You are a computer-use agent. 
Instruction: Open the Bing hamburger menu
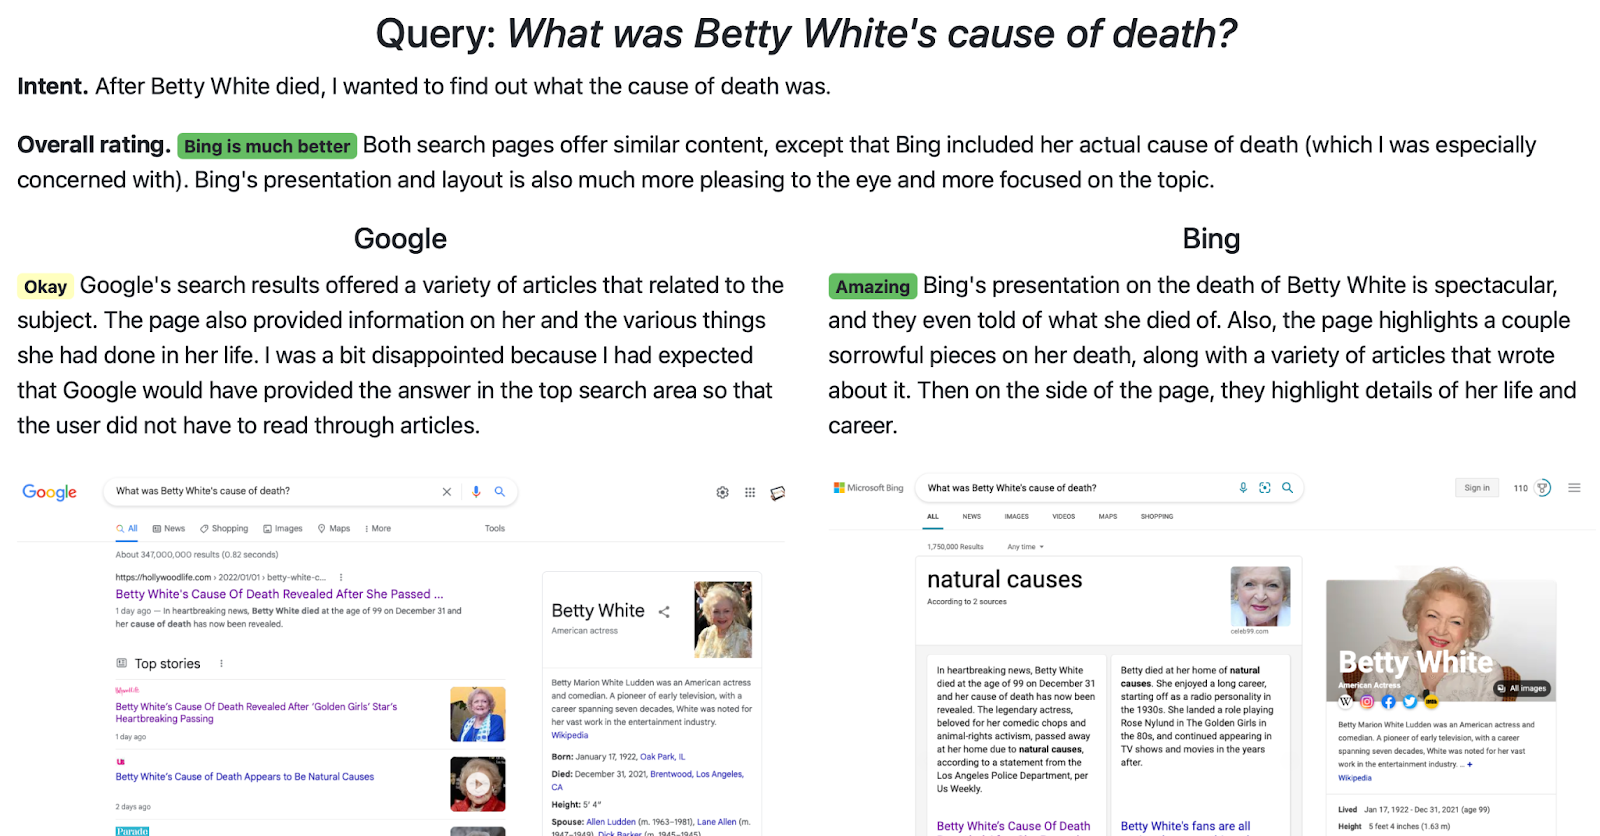(x=1574, y=488)
